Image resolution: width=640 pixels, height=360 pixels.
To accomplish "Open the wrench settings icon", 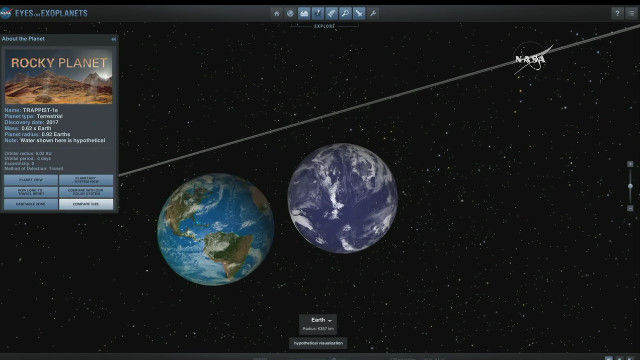I will (373, 13).
